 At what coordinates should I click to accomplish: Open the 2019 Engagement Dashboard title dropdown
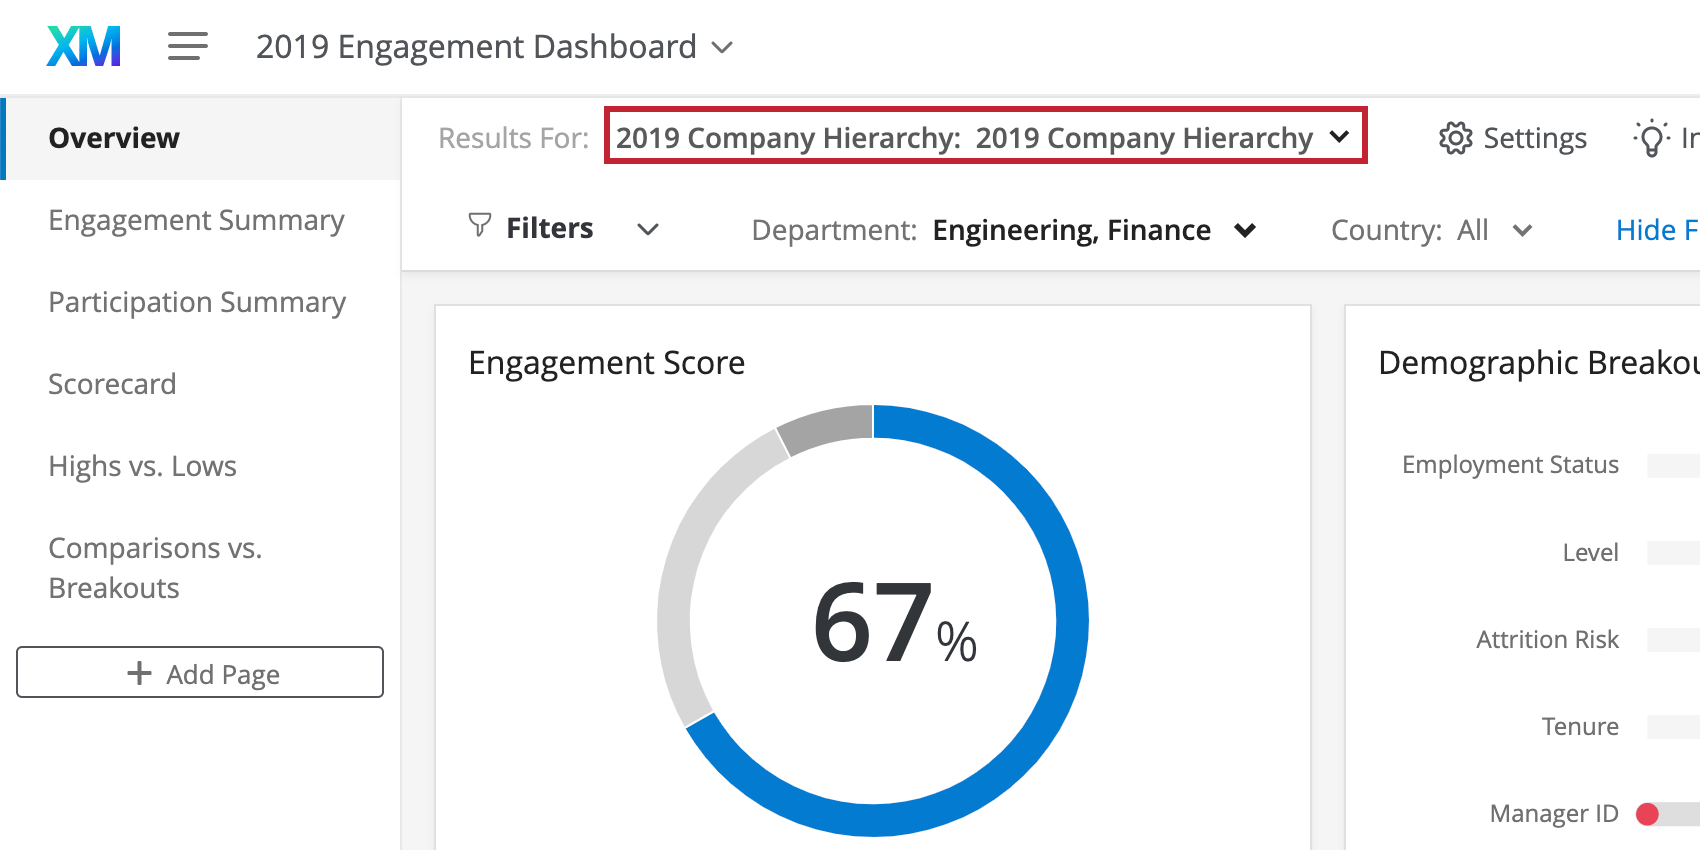494,47
